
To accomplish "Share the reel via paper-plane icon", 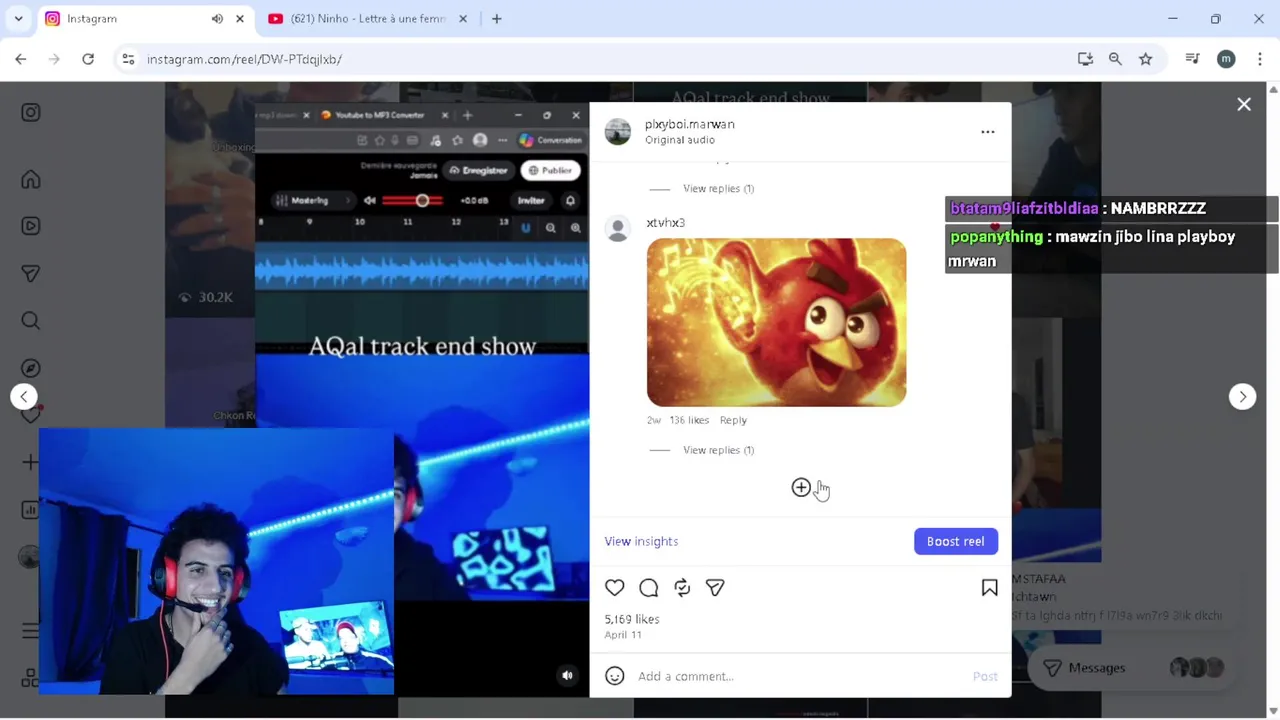I will pos(715,588).
